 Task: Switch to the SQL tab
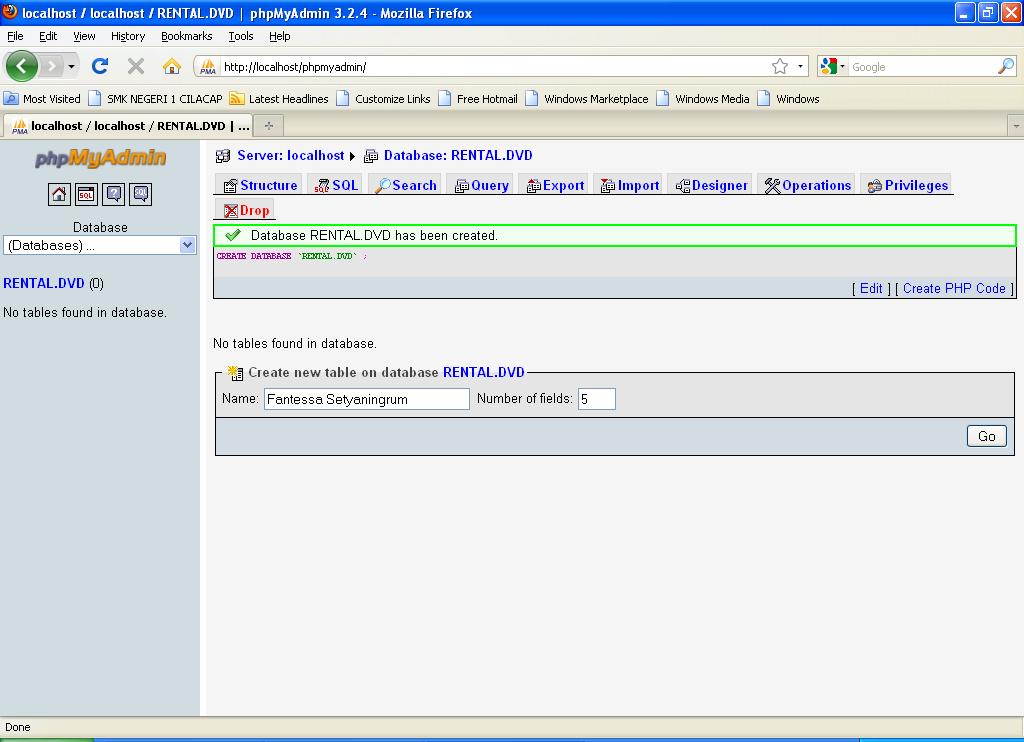336,186
